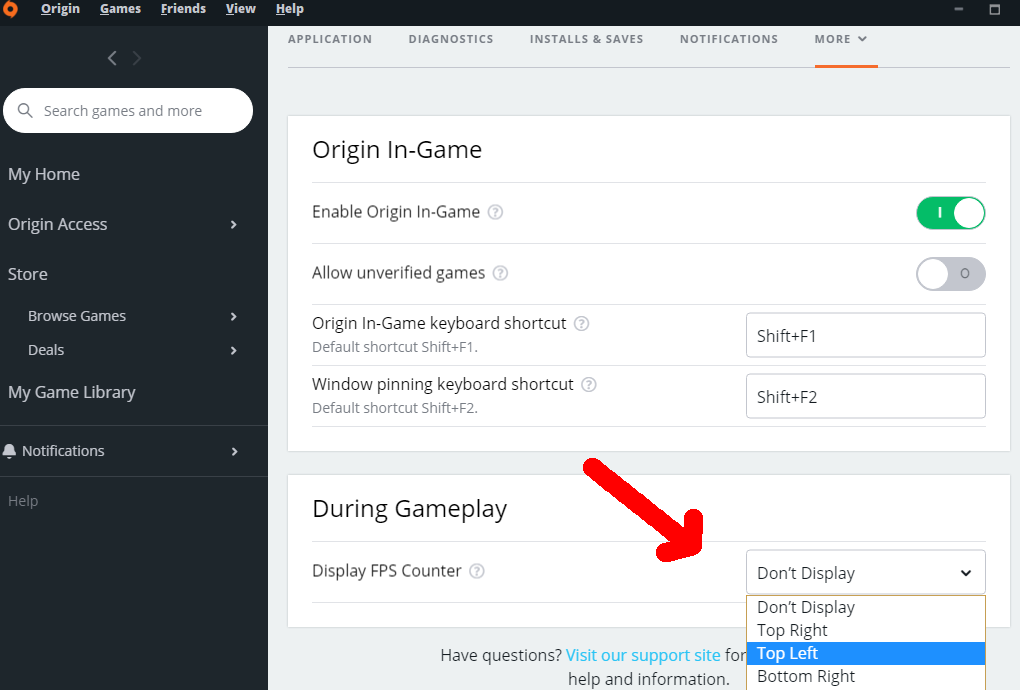Visit our support site link
This screenshot has width=1020, height=690.
(x=643, y=655)
